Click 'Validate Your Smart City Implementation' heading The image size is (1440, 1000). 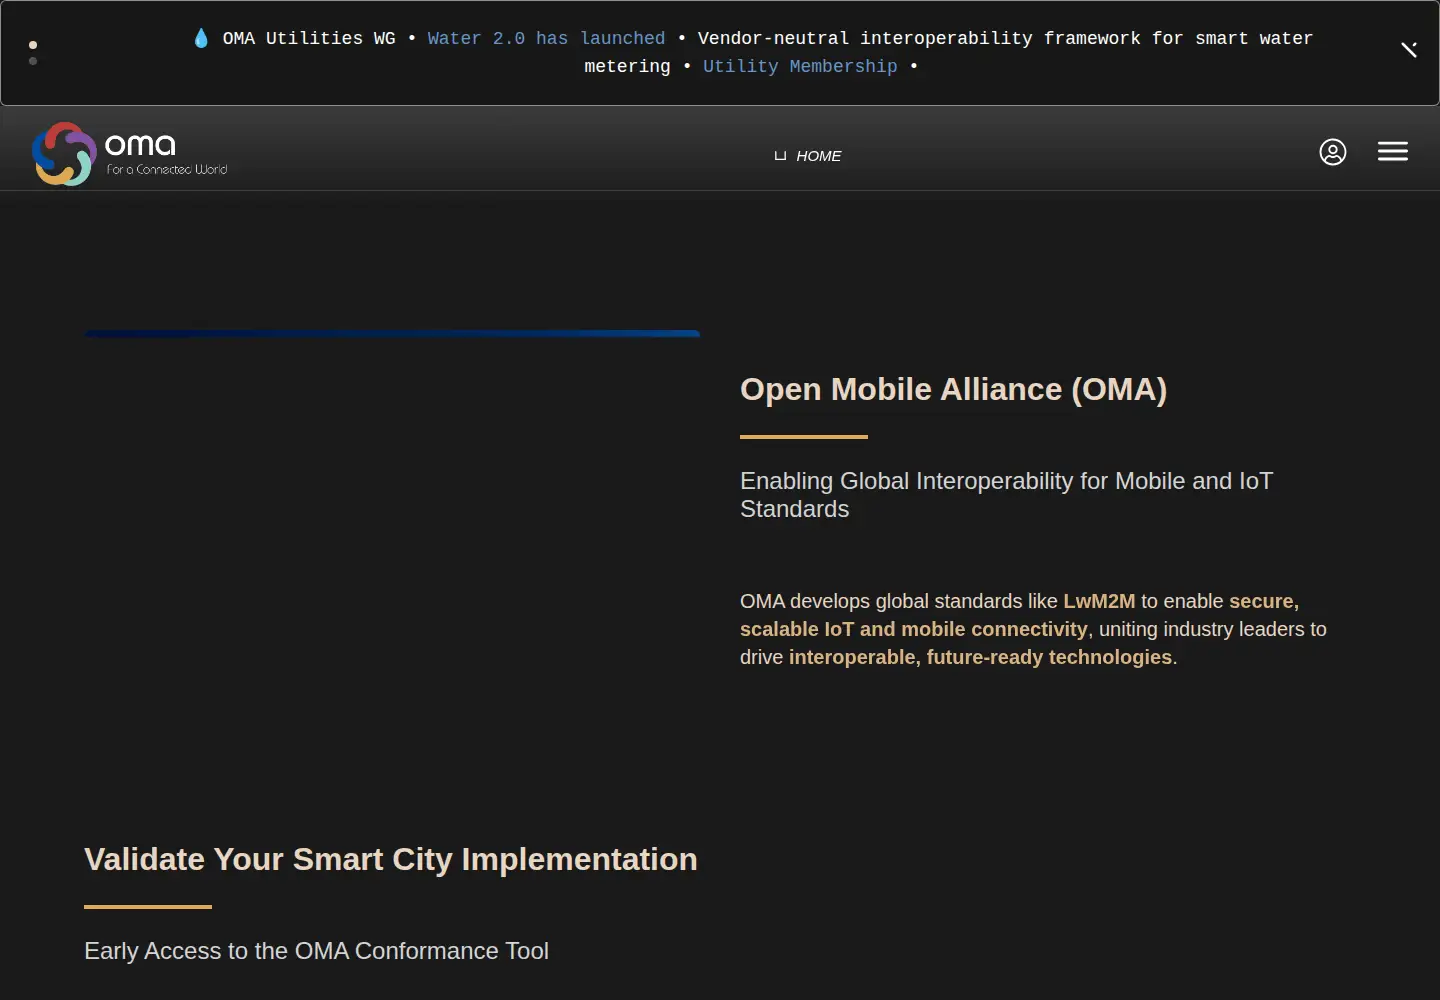391,859
